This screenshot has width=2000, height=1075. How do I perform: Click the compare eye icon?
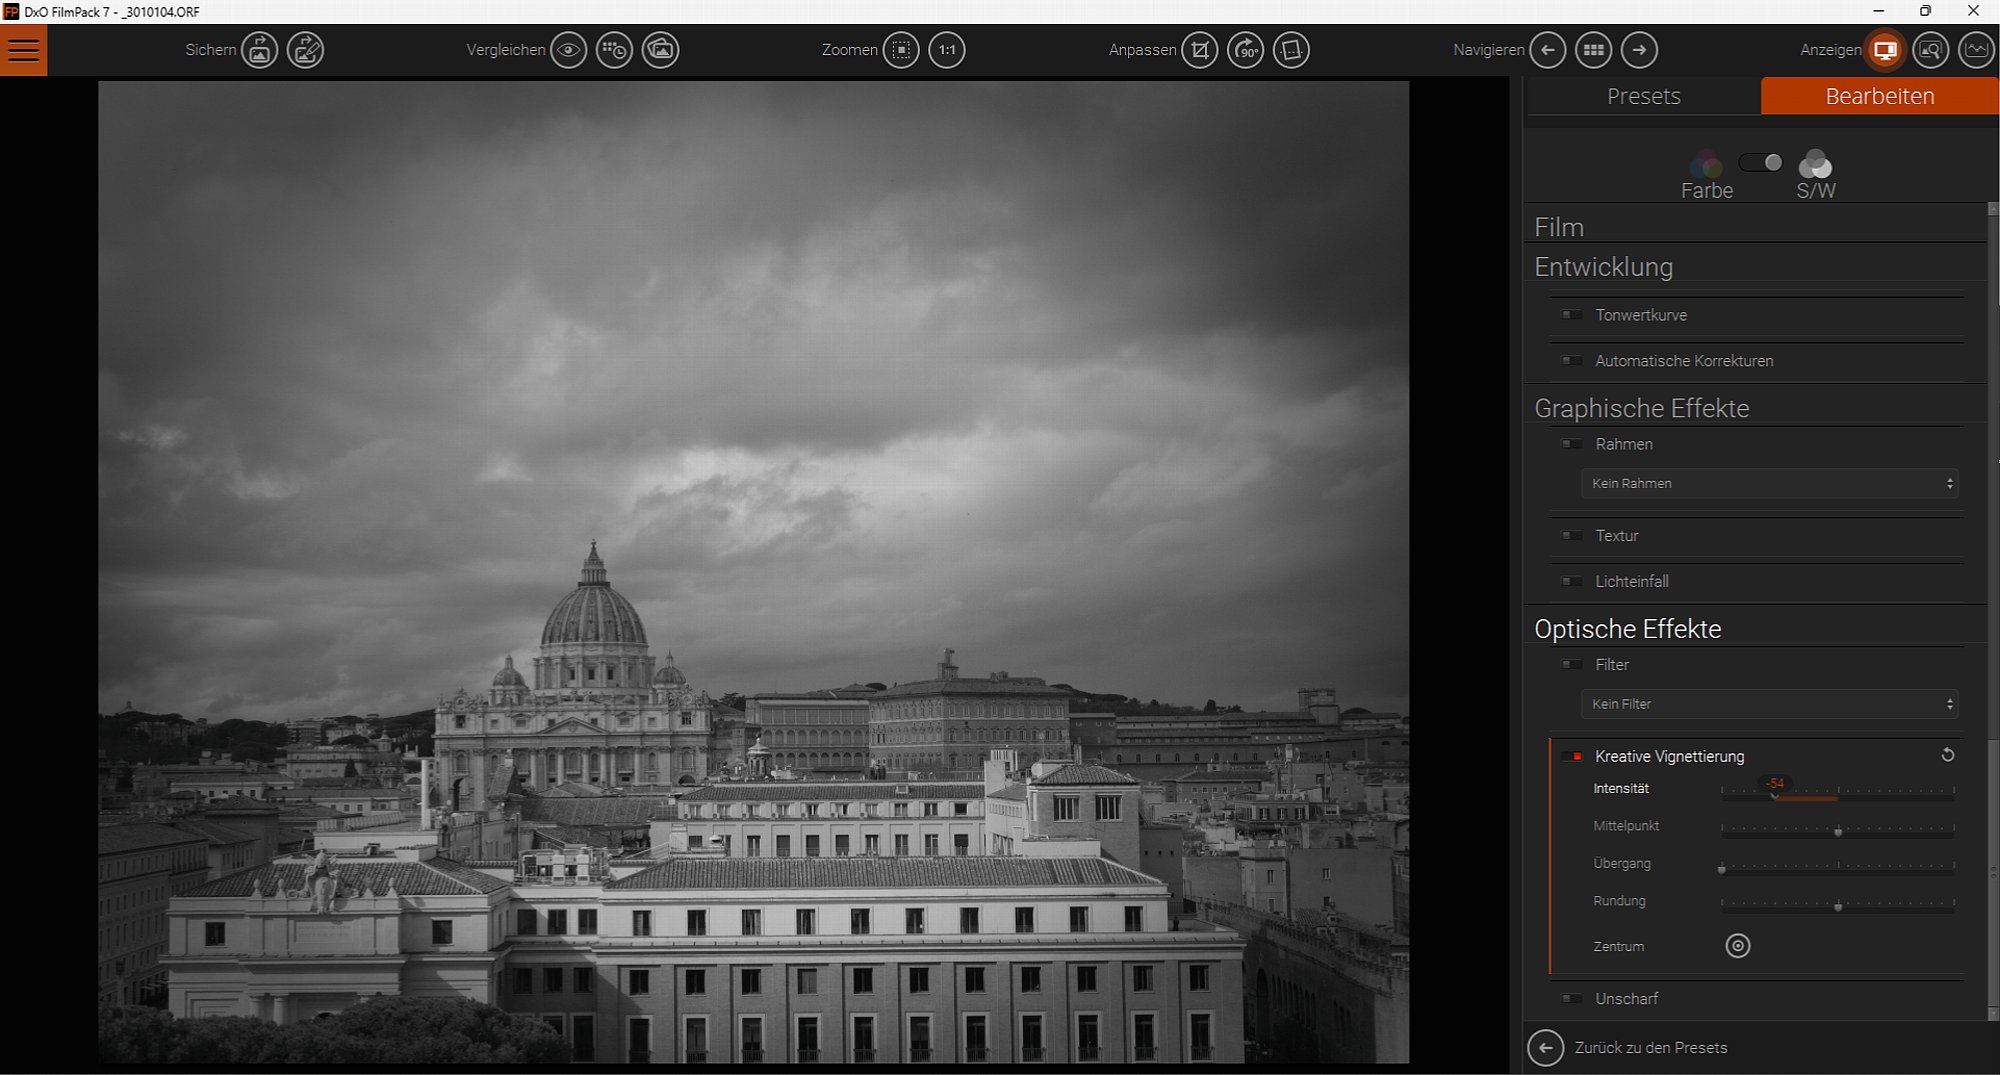568,50
